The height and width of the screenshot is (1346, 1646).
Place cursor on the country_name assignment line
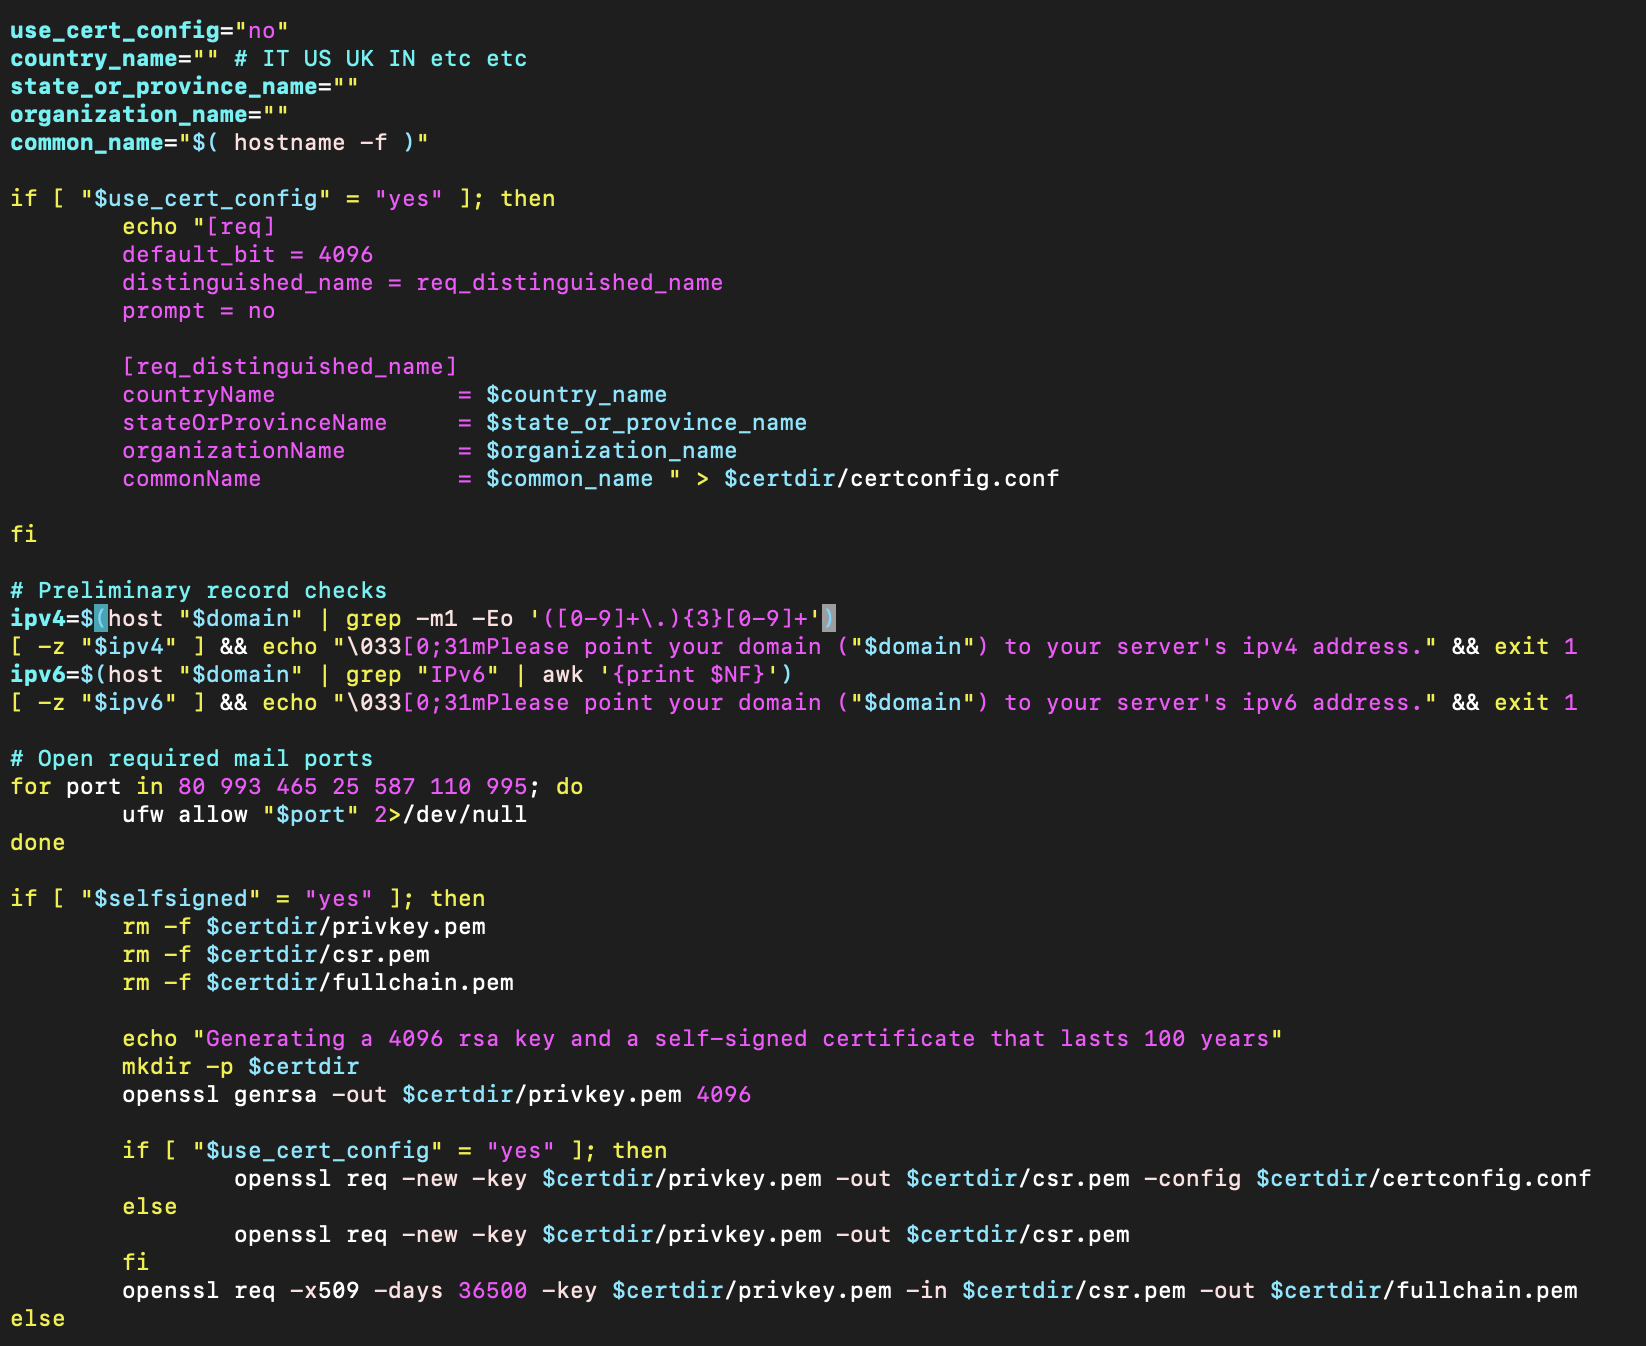point(268,59)
